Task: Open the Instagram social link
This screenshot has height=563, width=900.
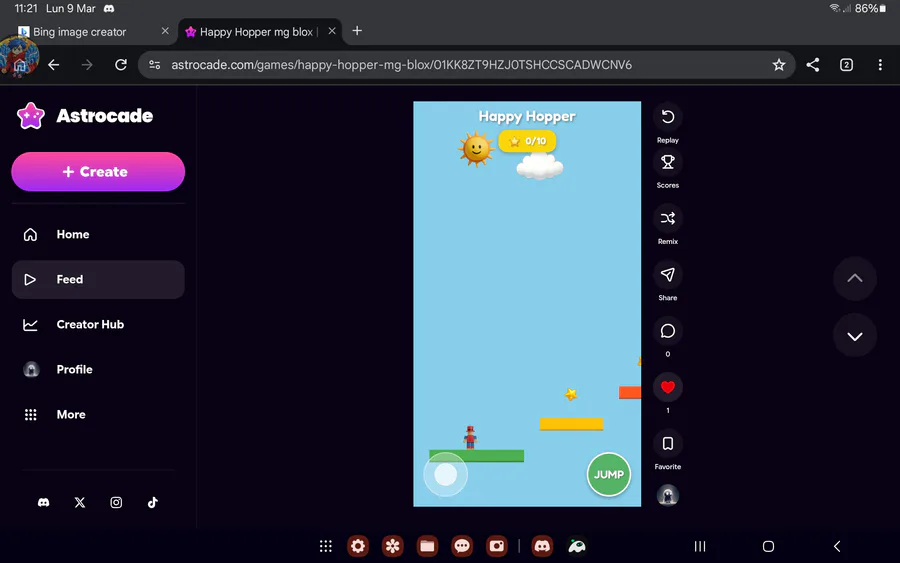Action: pos(116,503)
